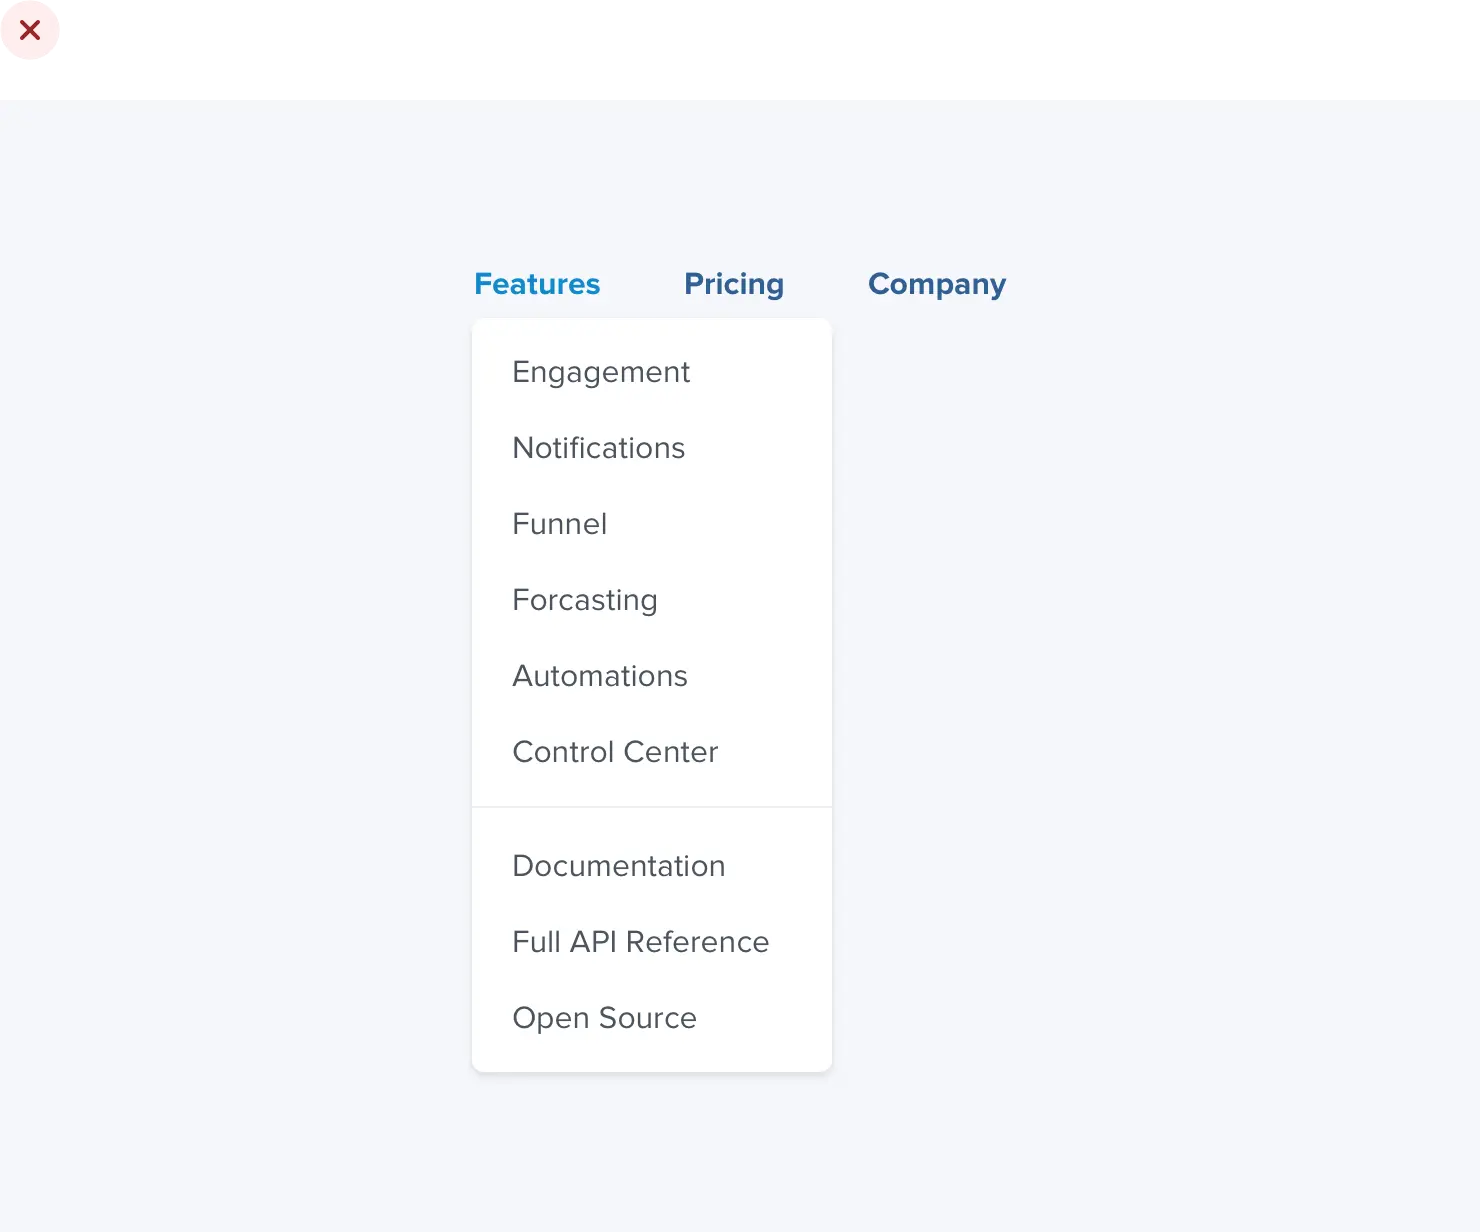Image resolution: width=1480 pixels, height=1232 pixels.
Task: Open the Documentation link
Action: [x=619, y=866]
